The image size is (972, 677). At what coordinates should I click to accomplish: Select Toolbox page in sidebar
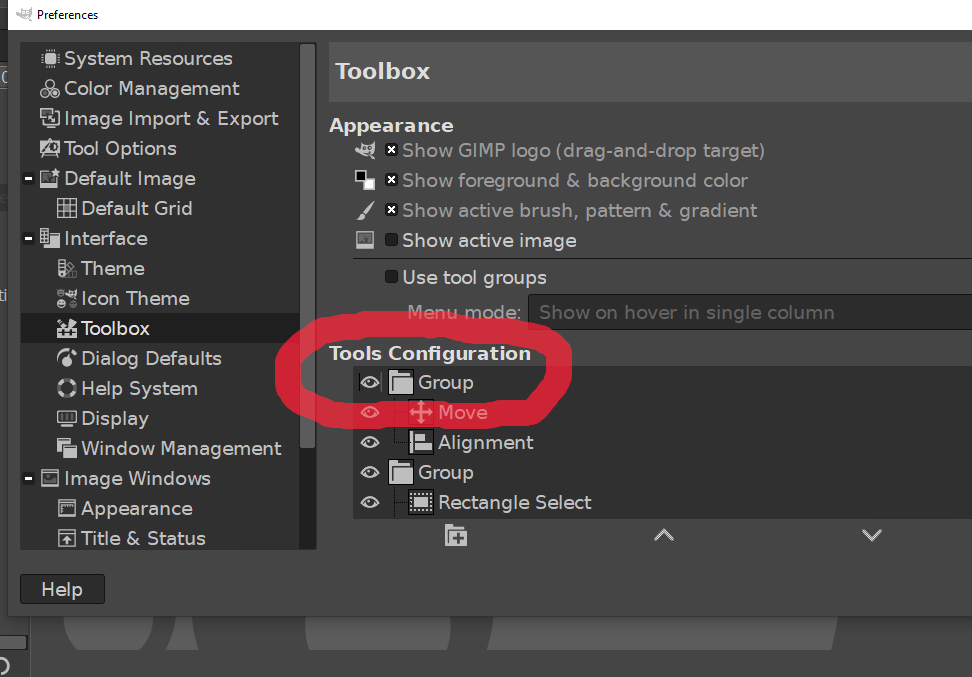160,329
